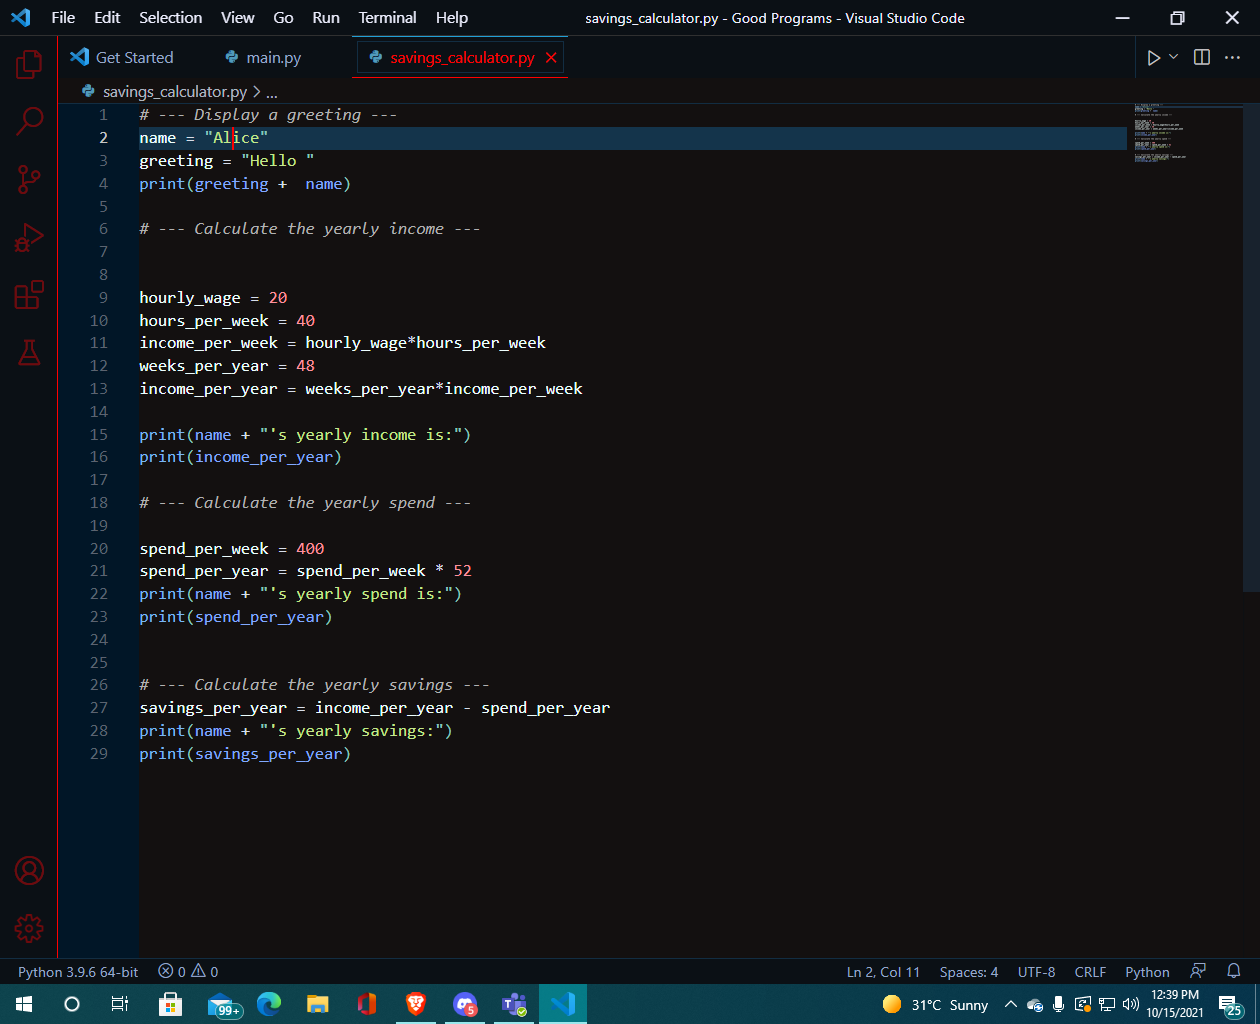Show hidden system tray icons chevron
Screen dimensions: 1260x1024
pyautogui.click(x=1011, y=1004)
